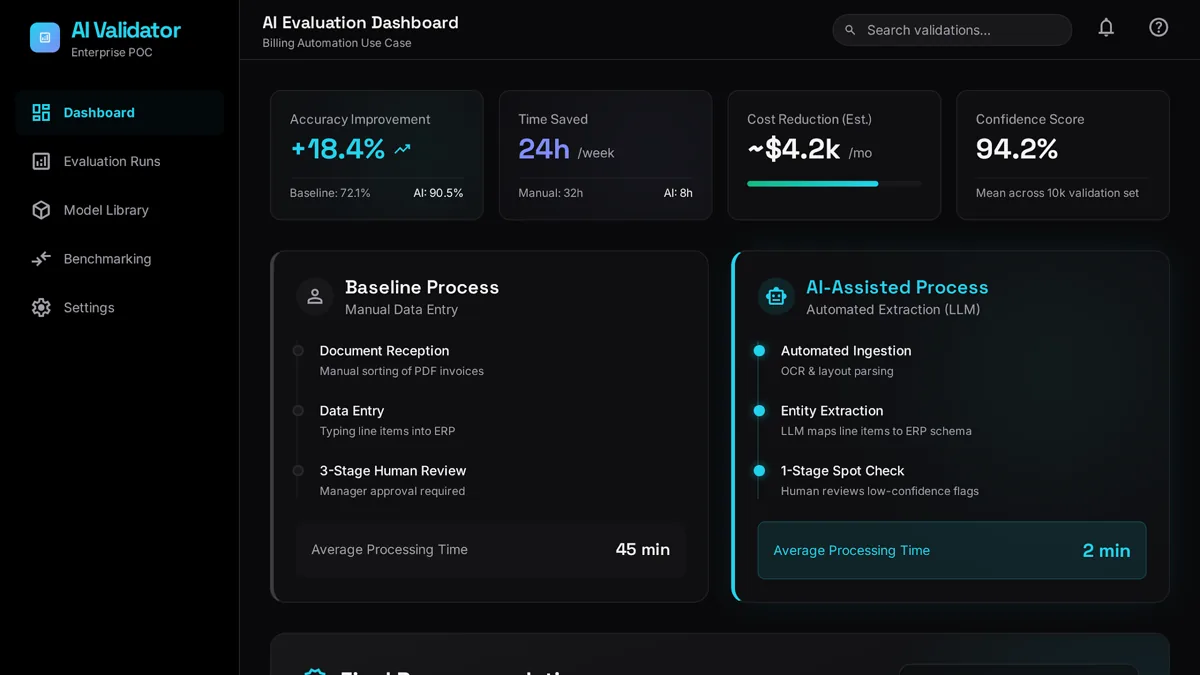Navigate to Benchmarking
The width and height of the screenshot is (1200, 675).
click(120, 259)
